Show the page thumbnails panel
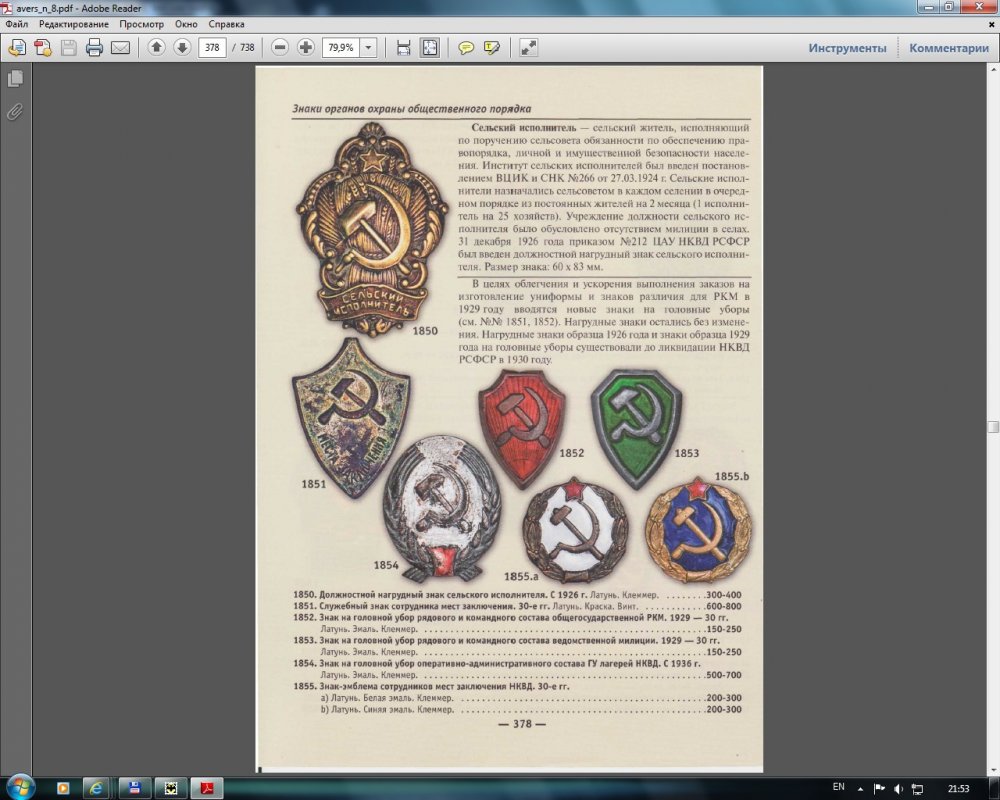 [x=15, y=78]
